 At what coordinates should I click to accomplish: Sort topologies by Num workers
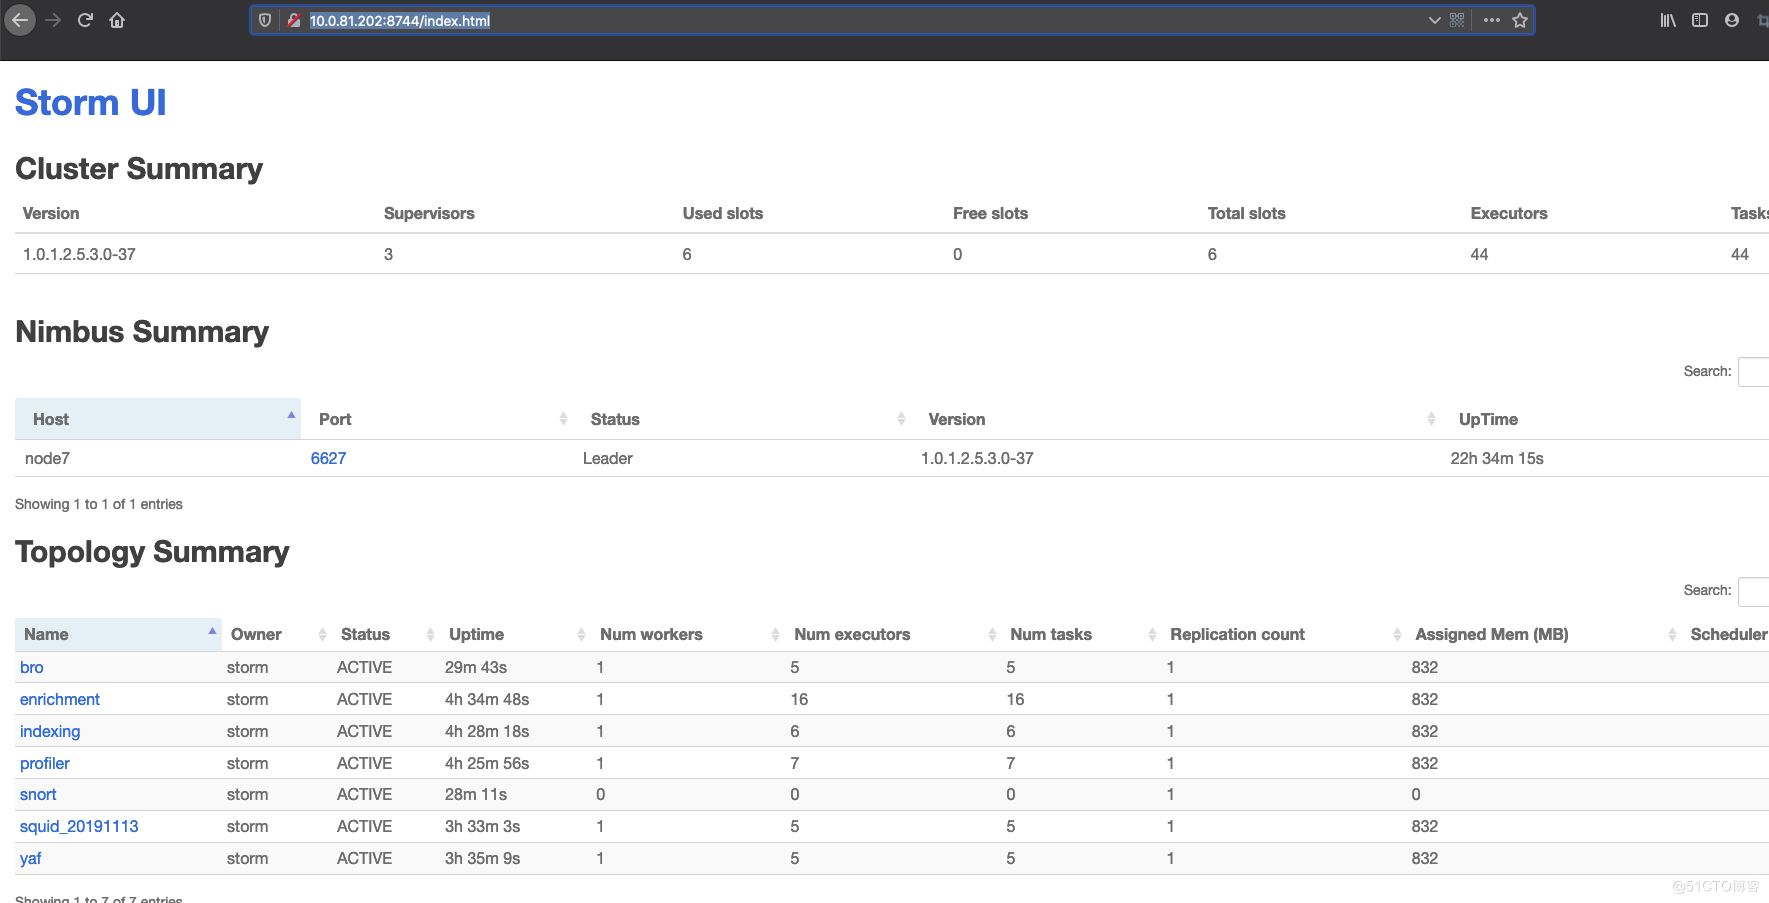coord(688,634)
